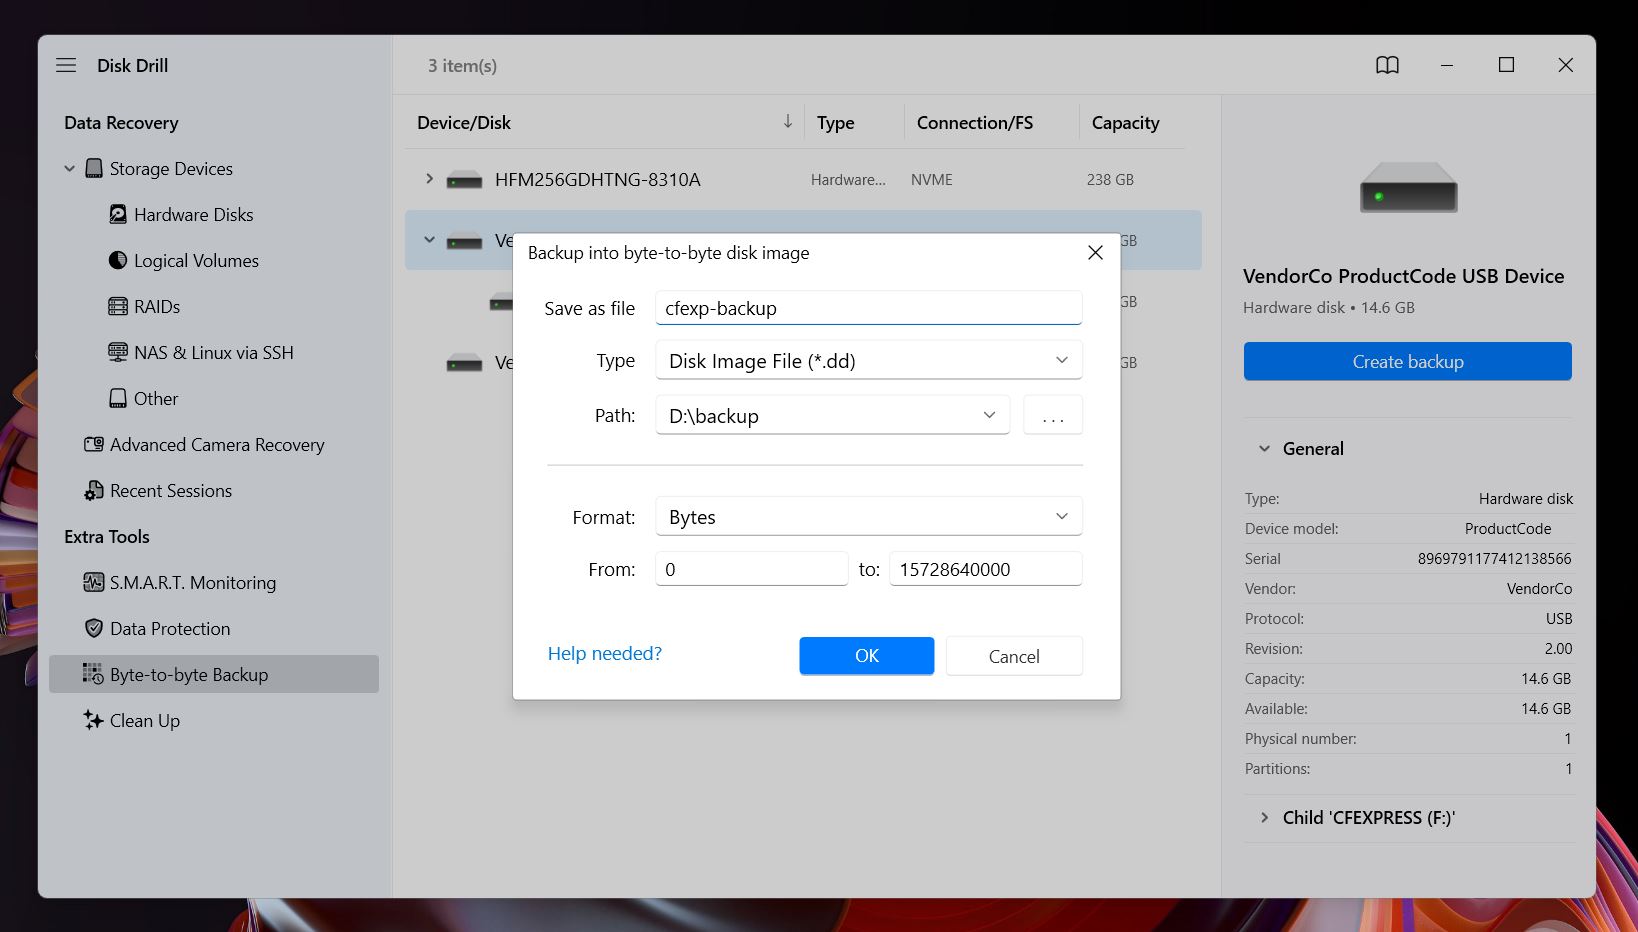The height and width of the screenshot is (932, 1638).
Task: Click the Byte-to-byte Backup icon
Action: (x=93, y=674)
